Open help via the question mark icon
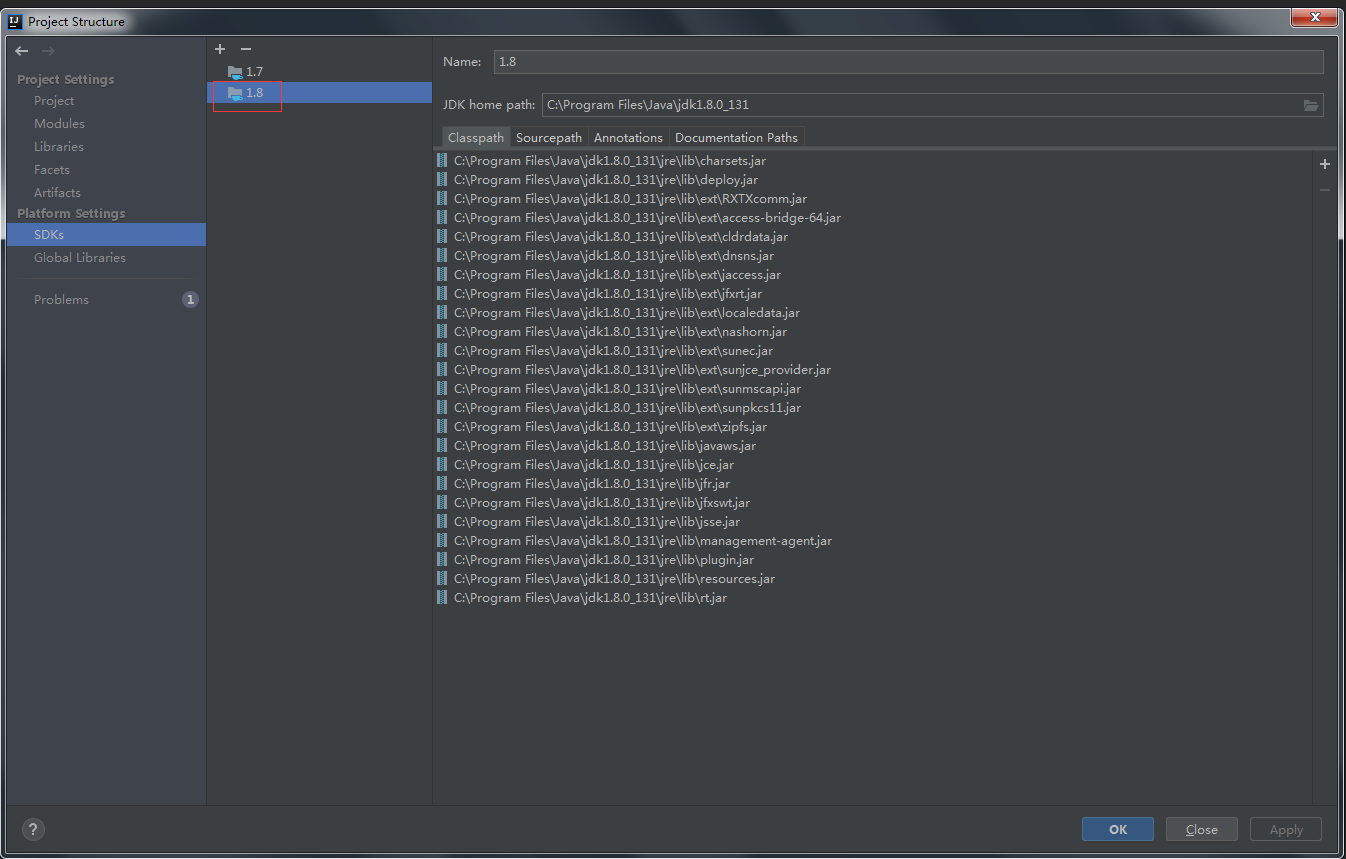 (x=33, y=829)
